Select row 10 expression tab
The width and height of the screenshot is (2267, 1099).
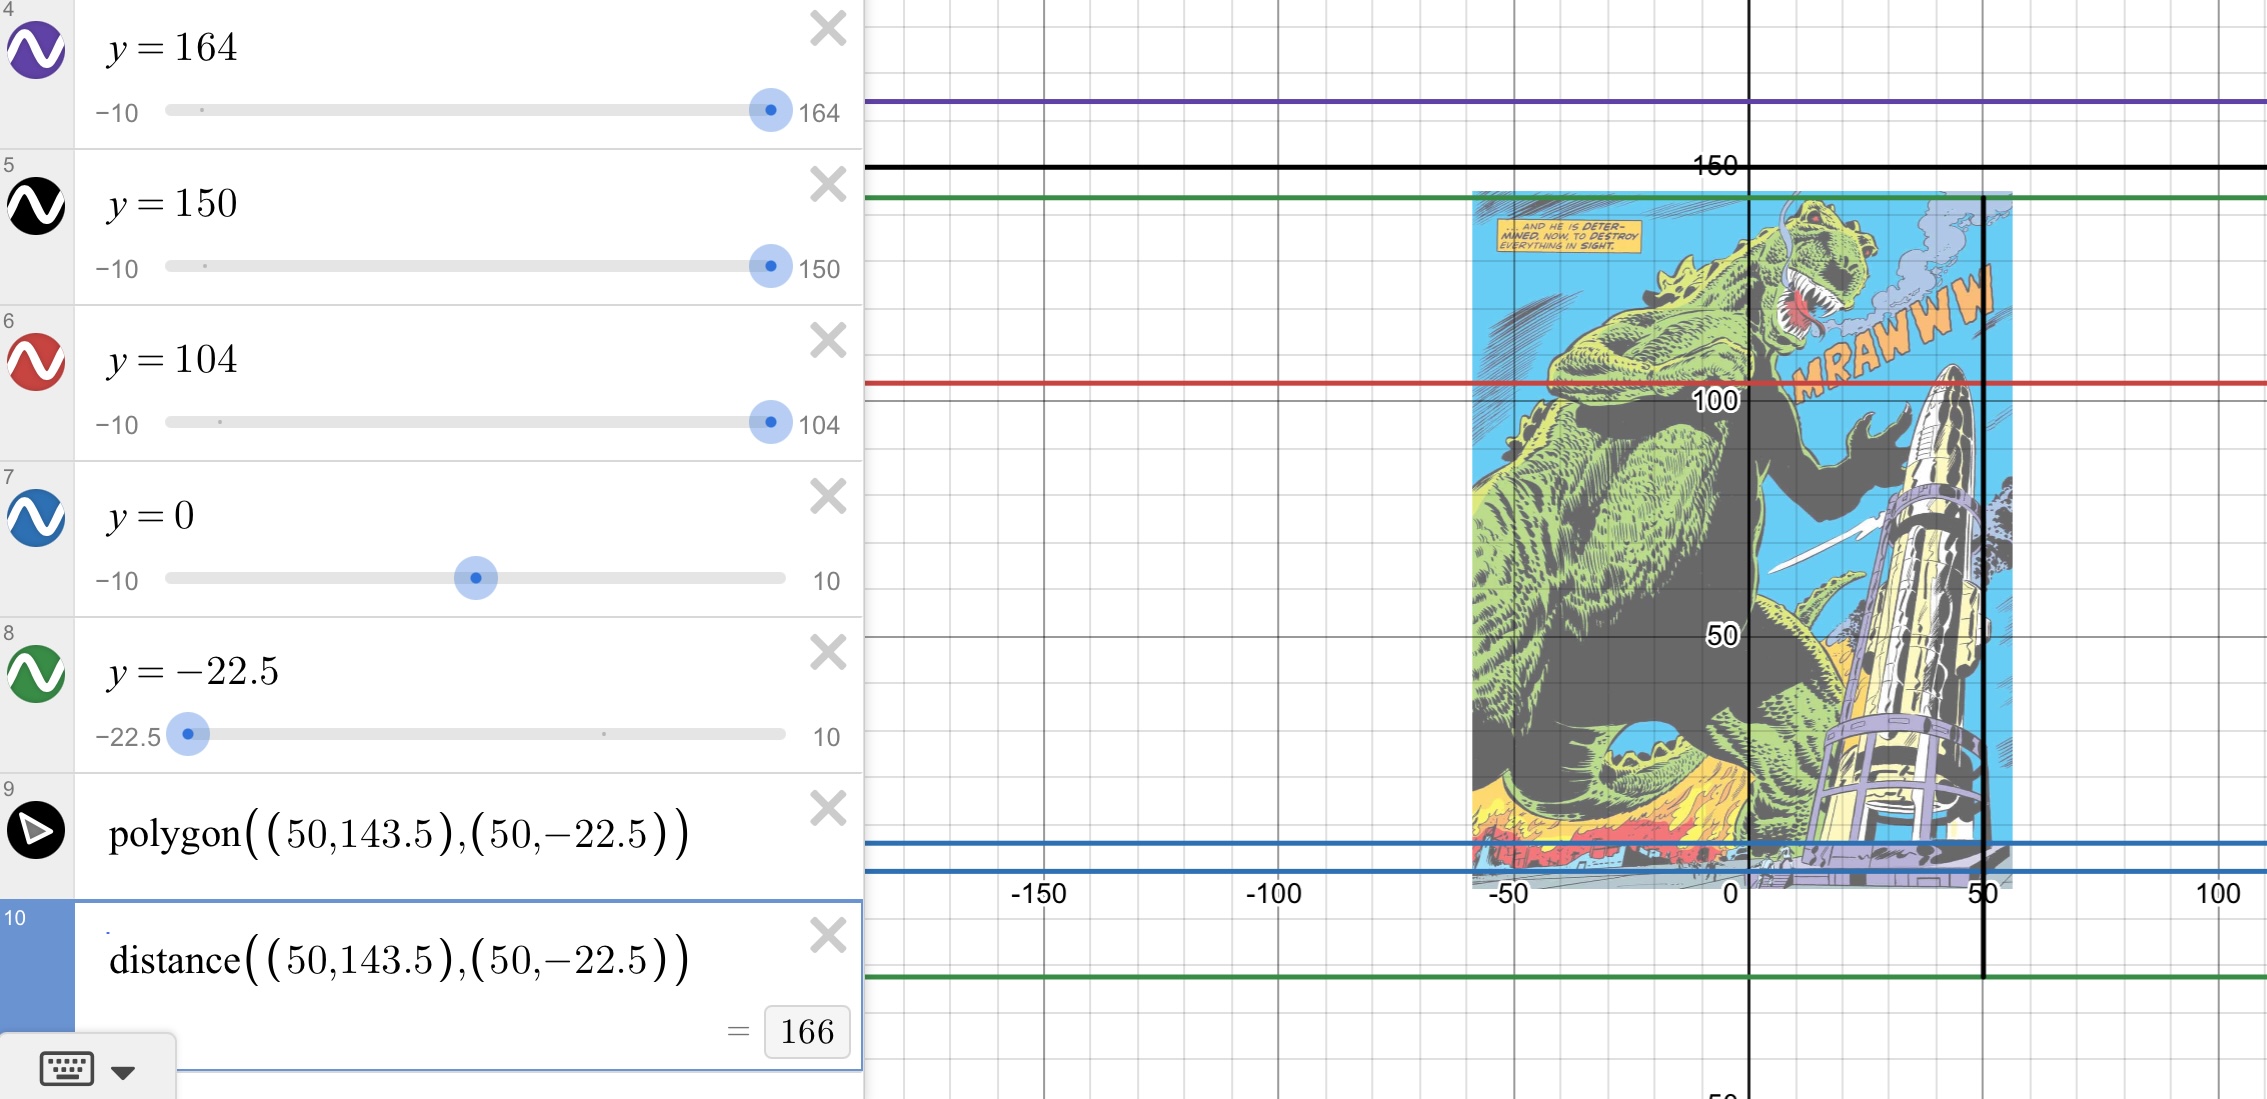(37, 965)
